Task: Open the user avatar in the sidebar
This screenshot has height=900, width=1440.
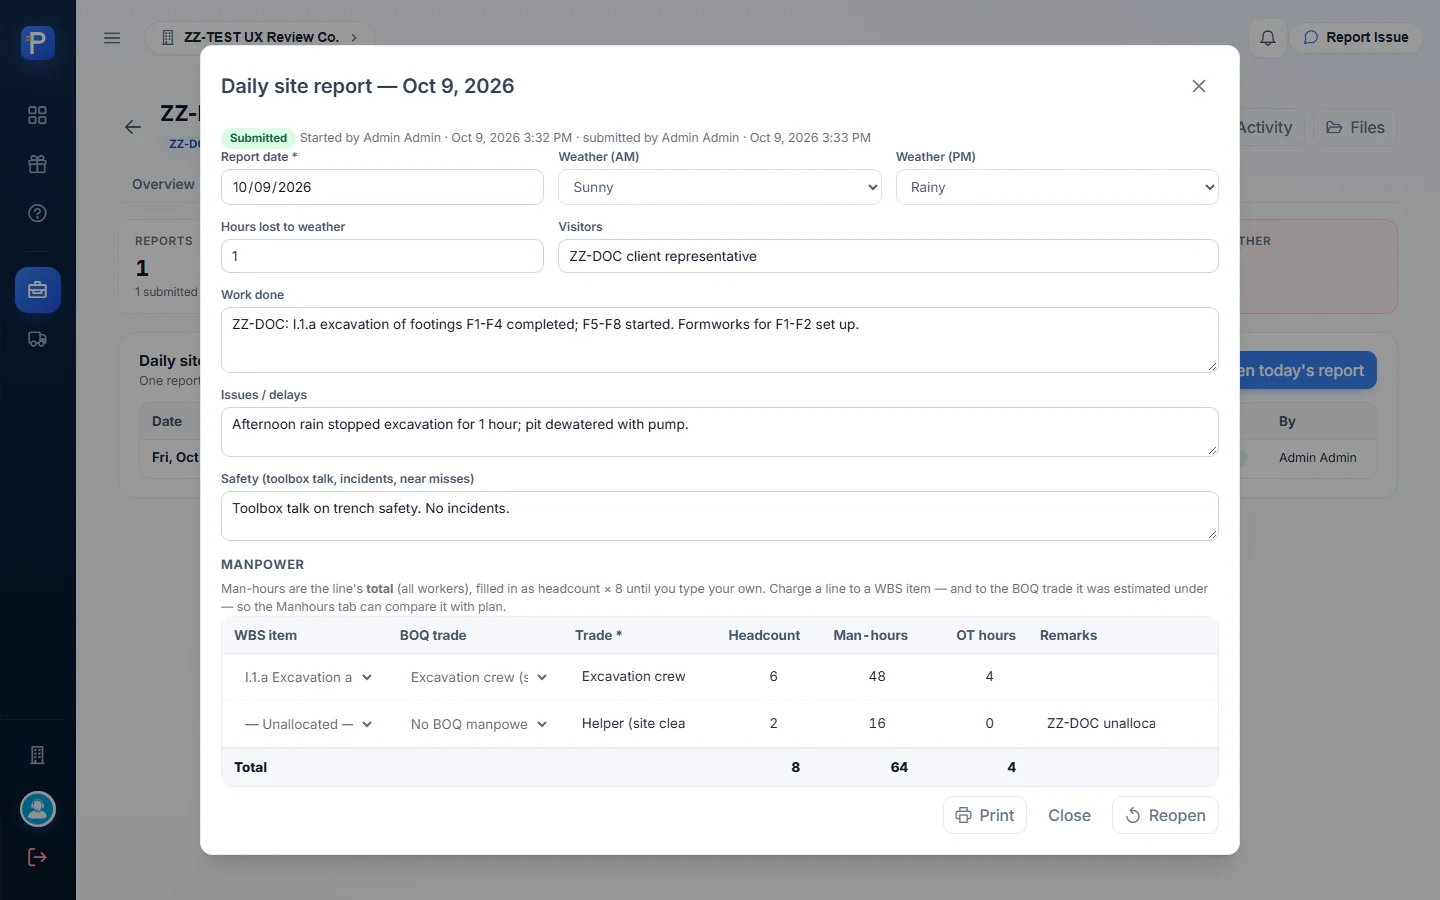Action: [x=38, y=809]
